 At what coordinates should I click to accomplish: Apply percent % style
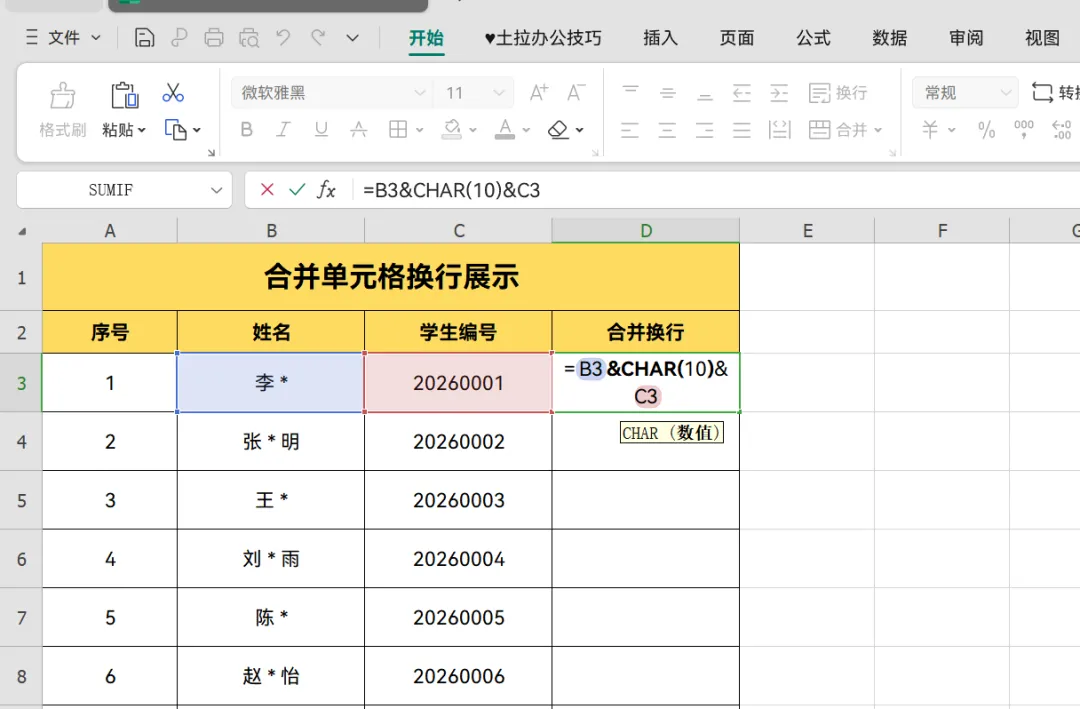pos(986,130)
